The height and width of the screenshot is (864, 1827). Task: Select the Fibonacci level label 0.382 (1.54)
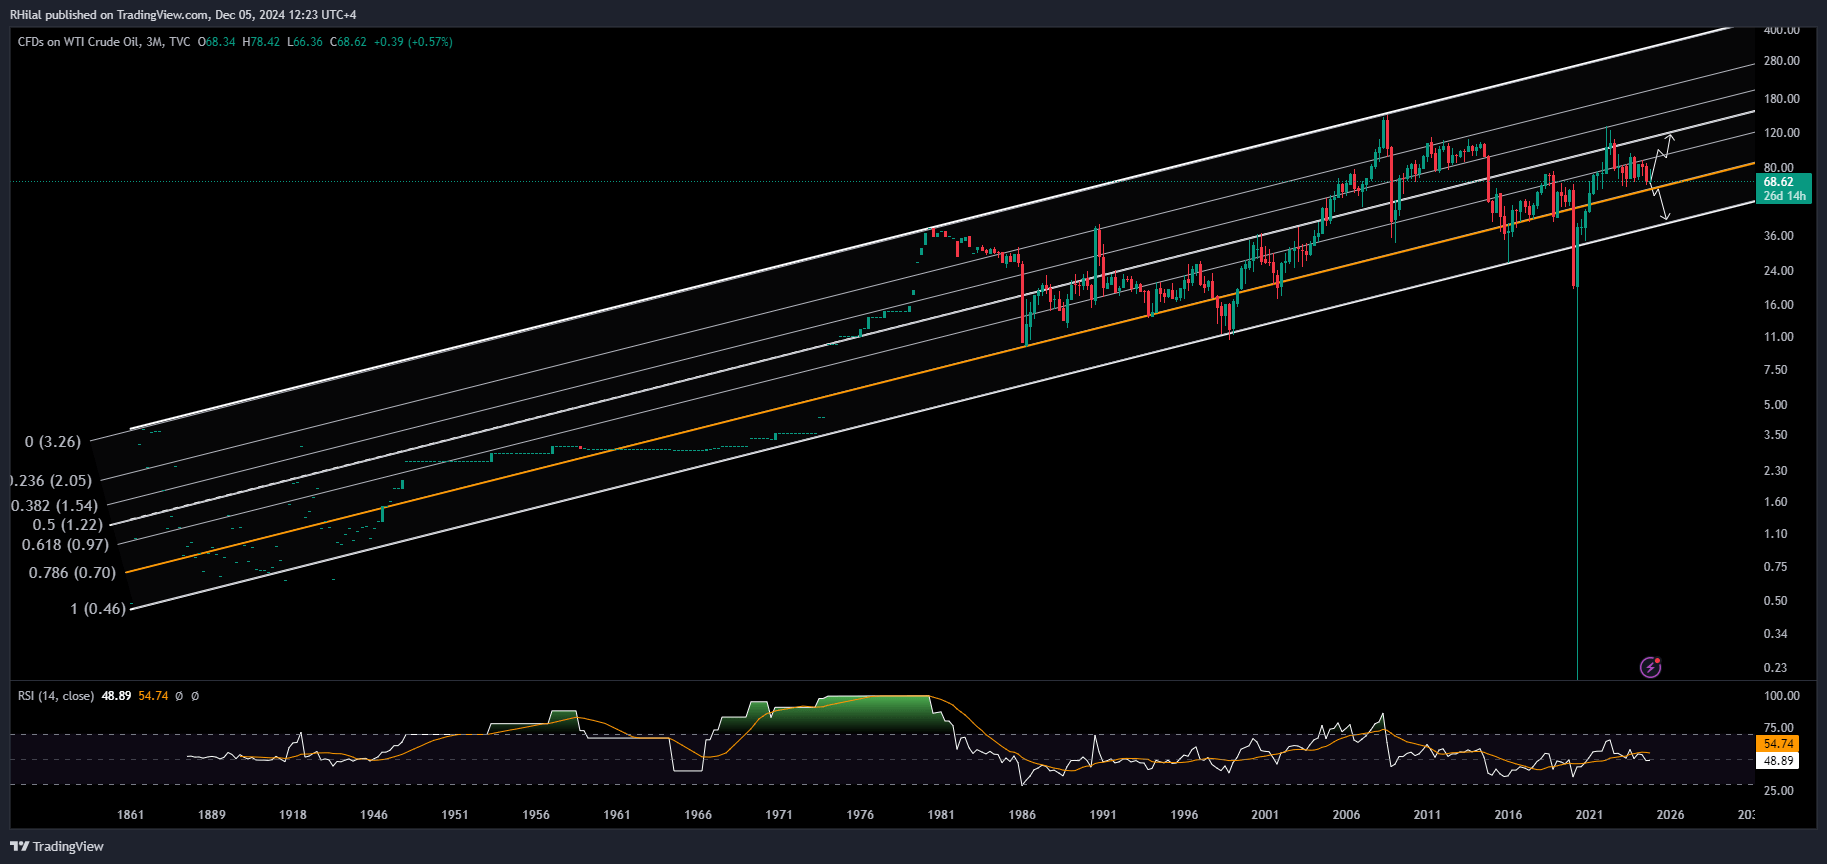(54, 505)
